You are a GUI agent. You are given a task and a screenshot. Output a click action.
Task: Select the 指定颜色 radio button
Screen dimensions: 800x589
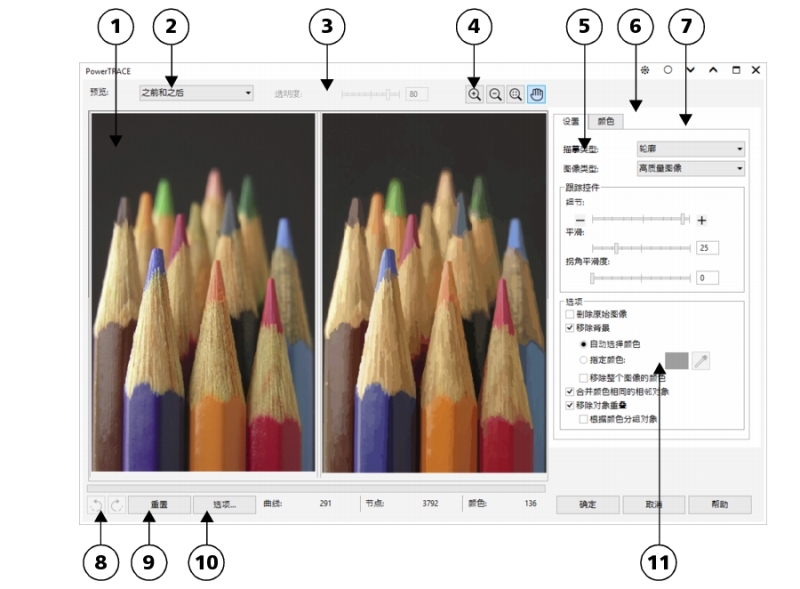tap(583, 360)
